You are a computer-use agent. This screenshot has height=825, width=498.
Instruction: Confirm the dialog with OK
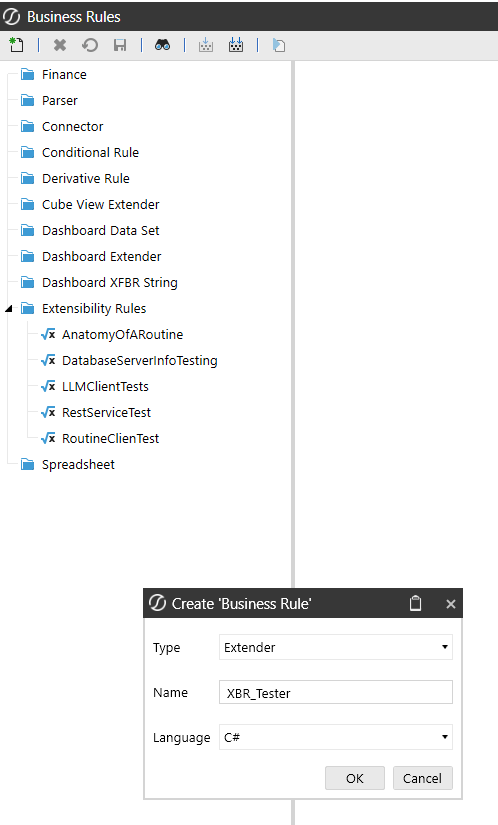tap(355, 778)
